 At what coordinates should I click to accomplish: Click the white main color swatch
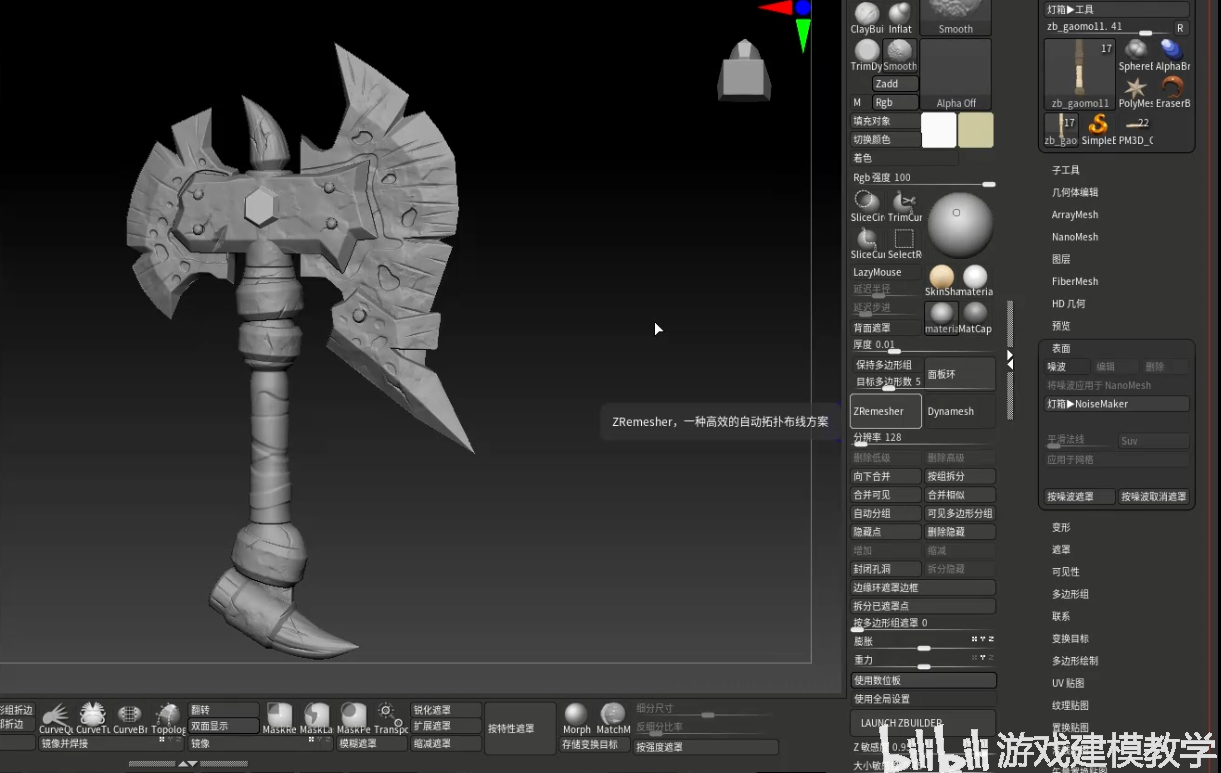coord(939,130)
